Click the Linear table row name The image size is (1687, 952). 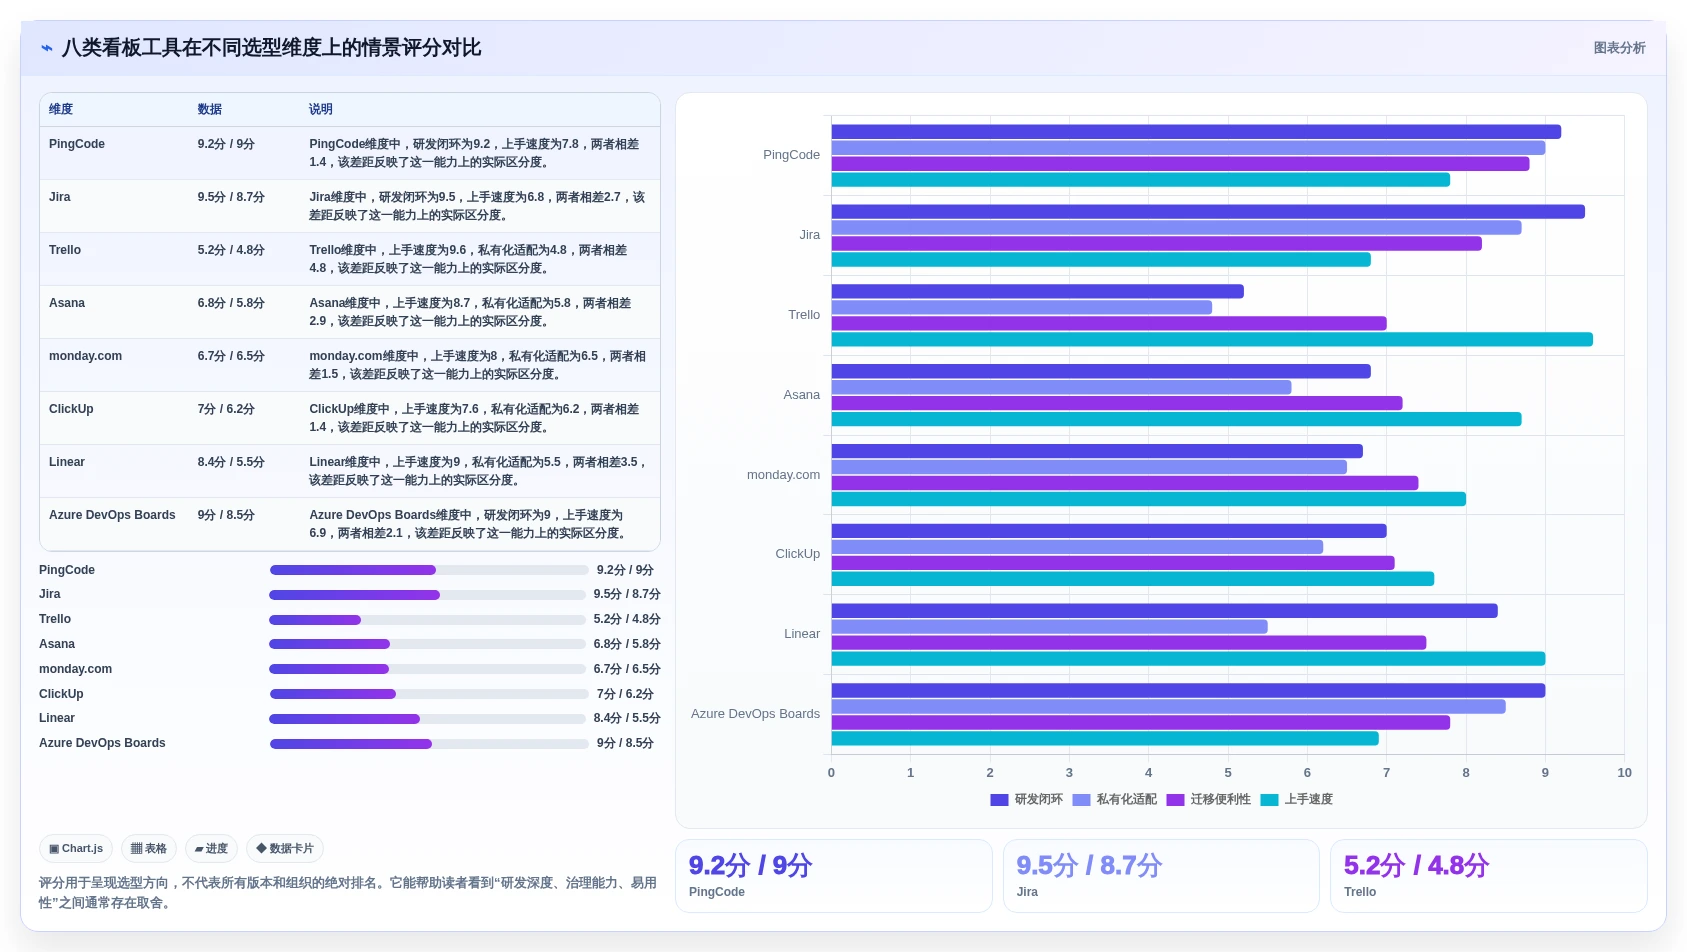pos(67,462)
